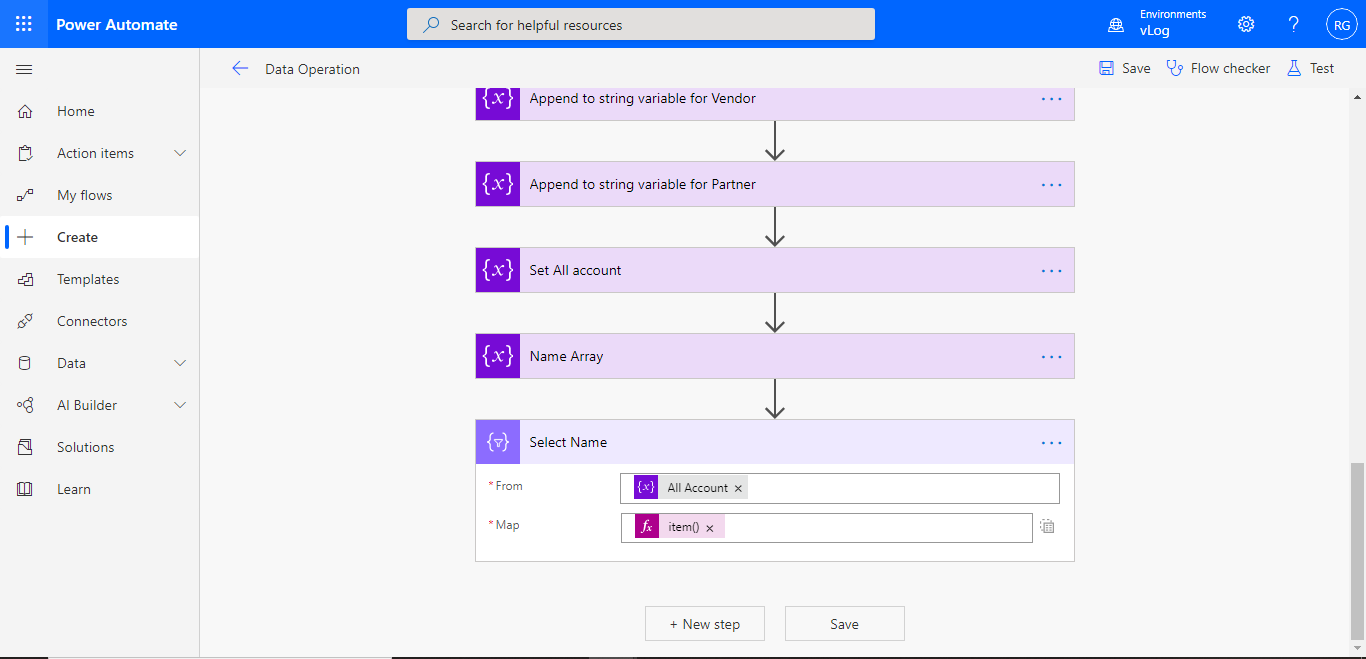Screen dimensions: 1366x659
Task: Click the fx expression icon in Map
Action: [647, 527]
